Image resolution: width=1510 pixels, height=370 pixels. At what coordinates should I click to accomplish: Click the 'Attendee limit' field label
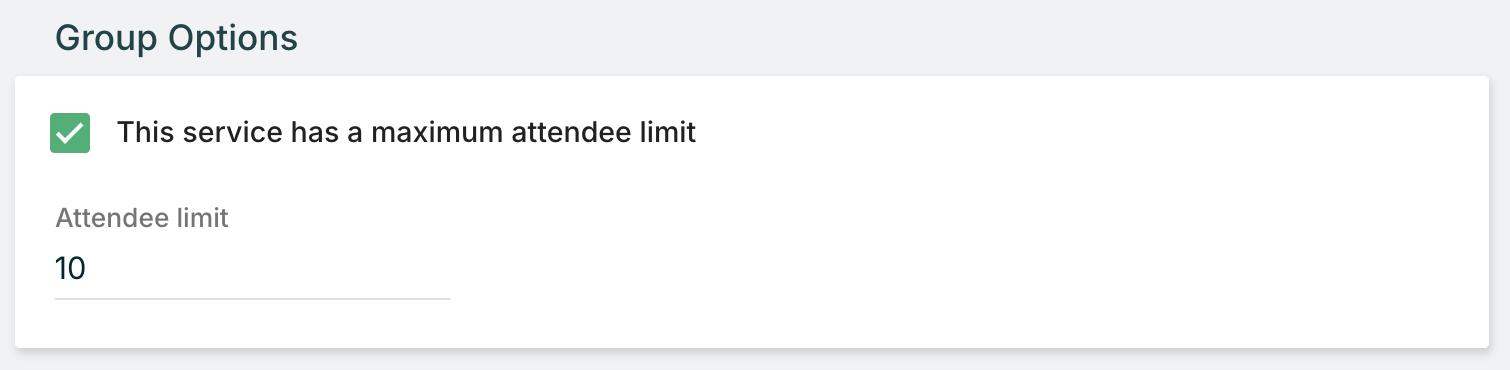142,218
